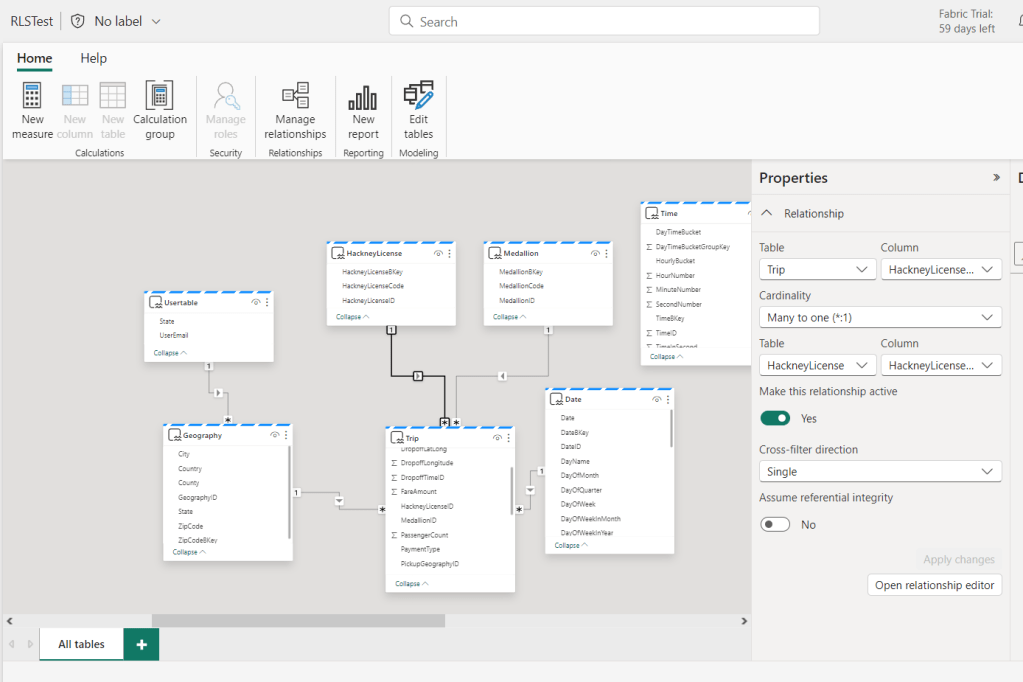Toggle visibility eye on HackneyLicense table
This screenshot has height=682, width=1023.
click(x=438, y=254)
